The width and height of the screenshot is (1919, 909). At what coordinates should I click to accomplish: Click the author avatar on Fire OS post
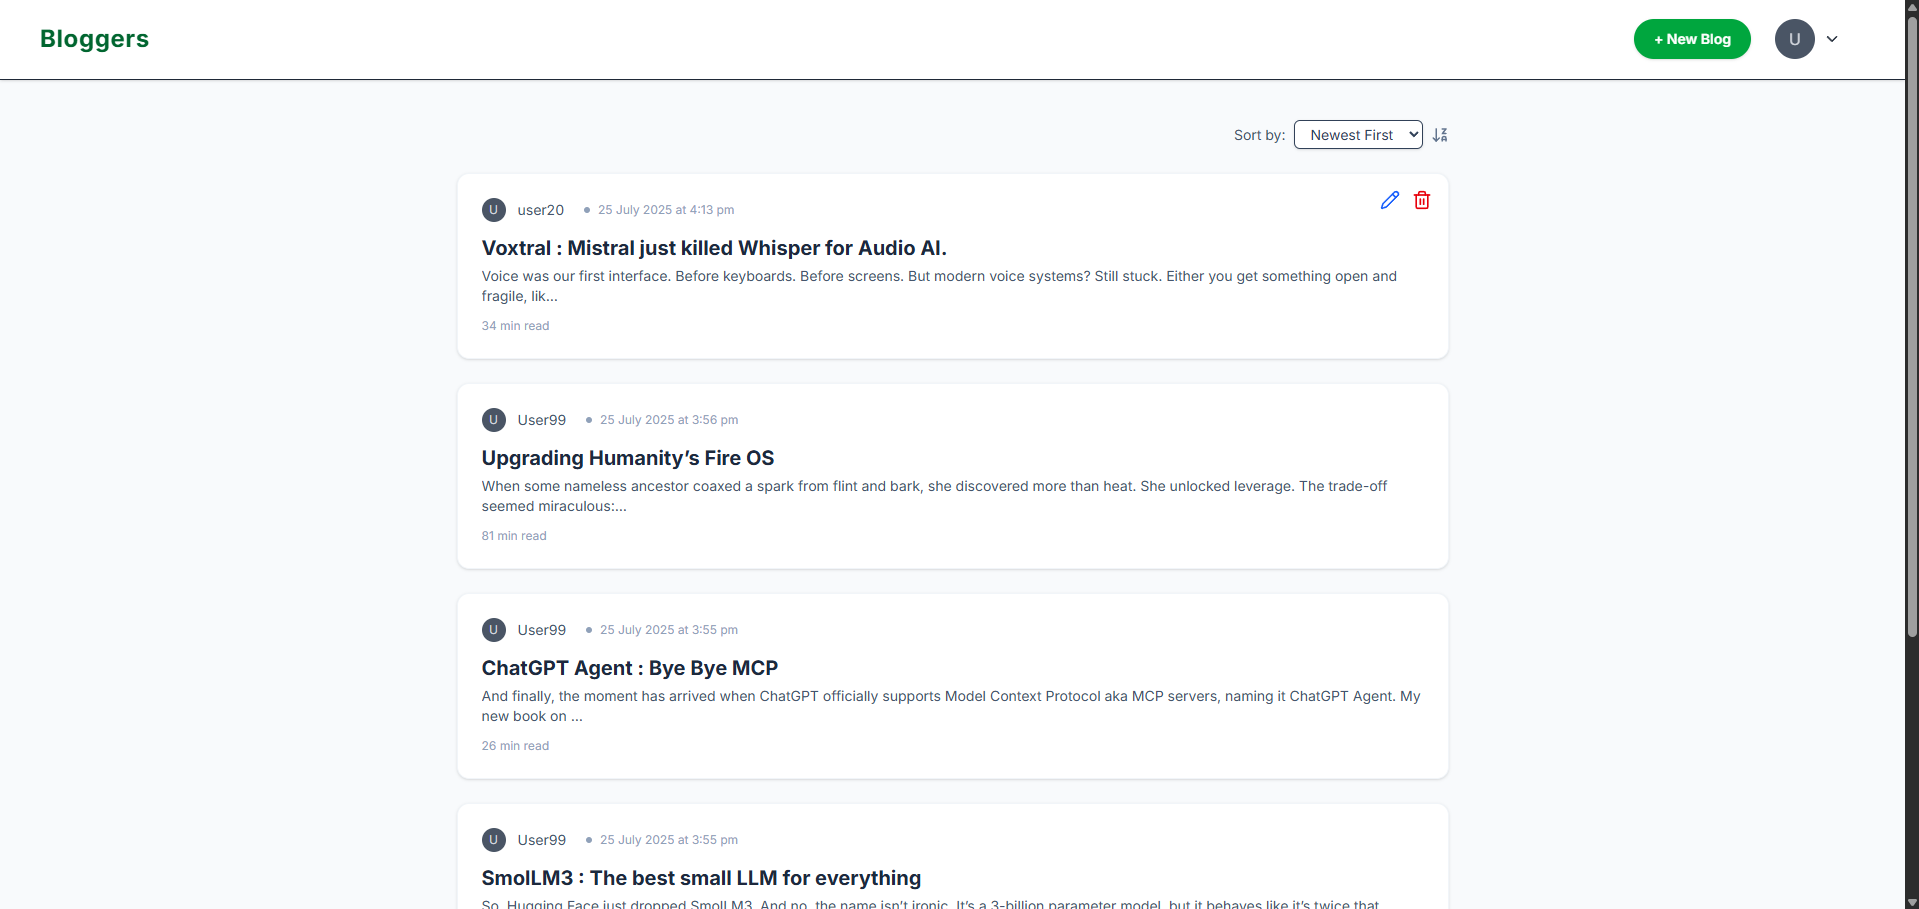coord(494,420)
